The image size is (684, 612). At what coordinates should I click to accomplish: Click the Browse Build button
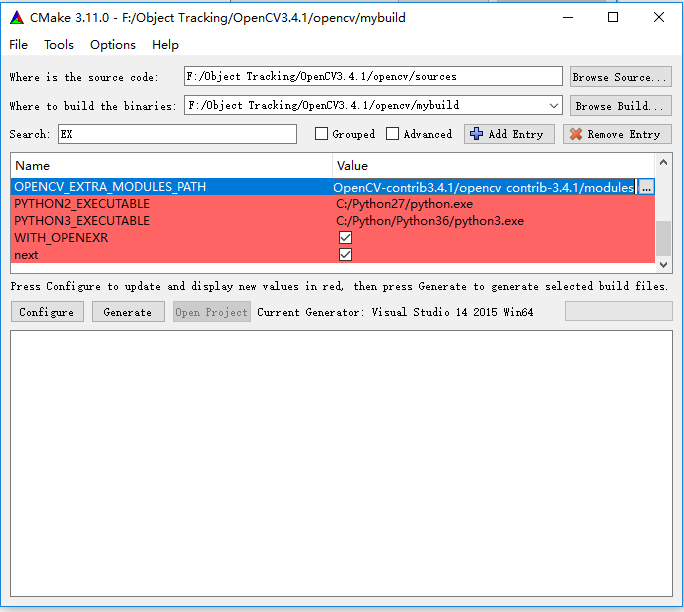620,106
